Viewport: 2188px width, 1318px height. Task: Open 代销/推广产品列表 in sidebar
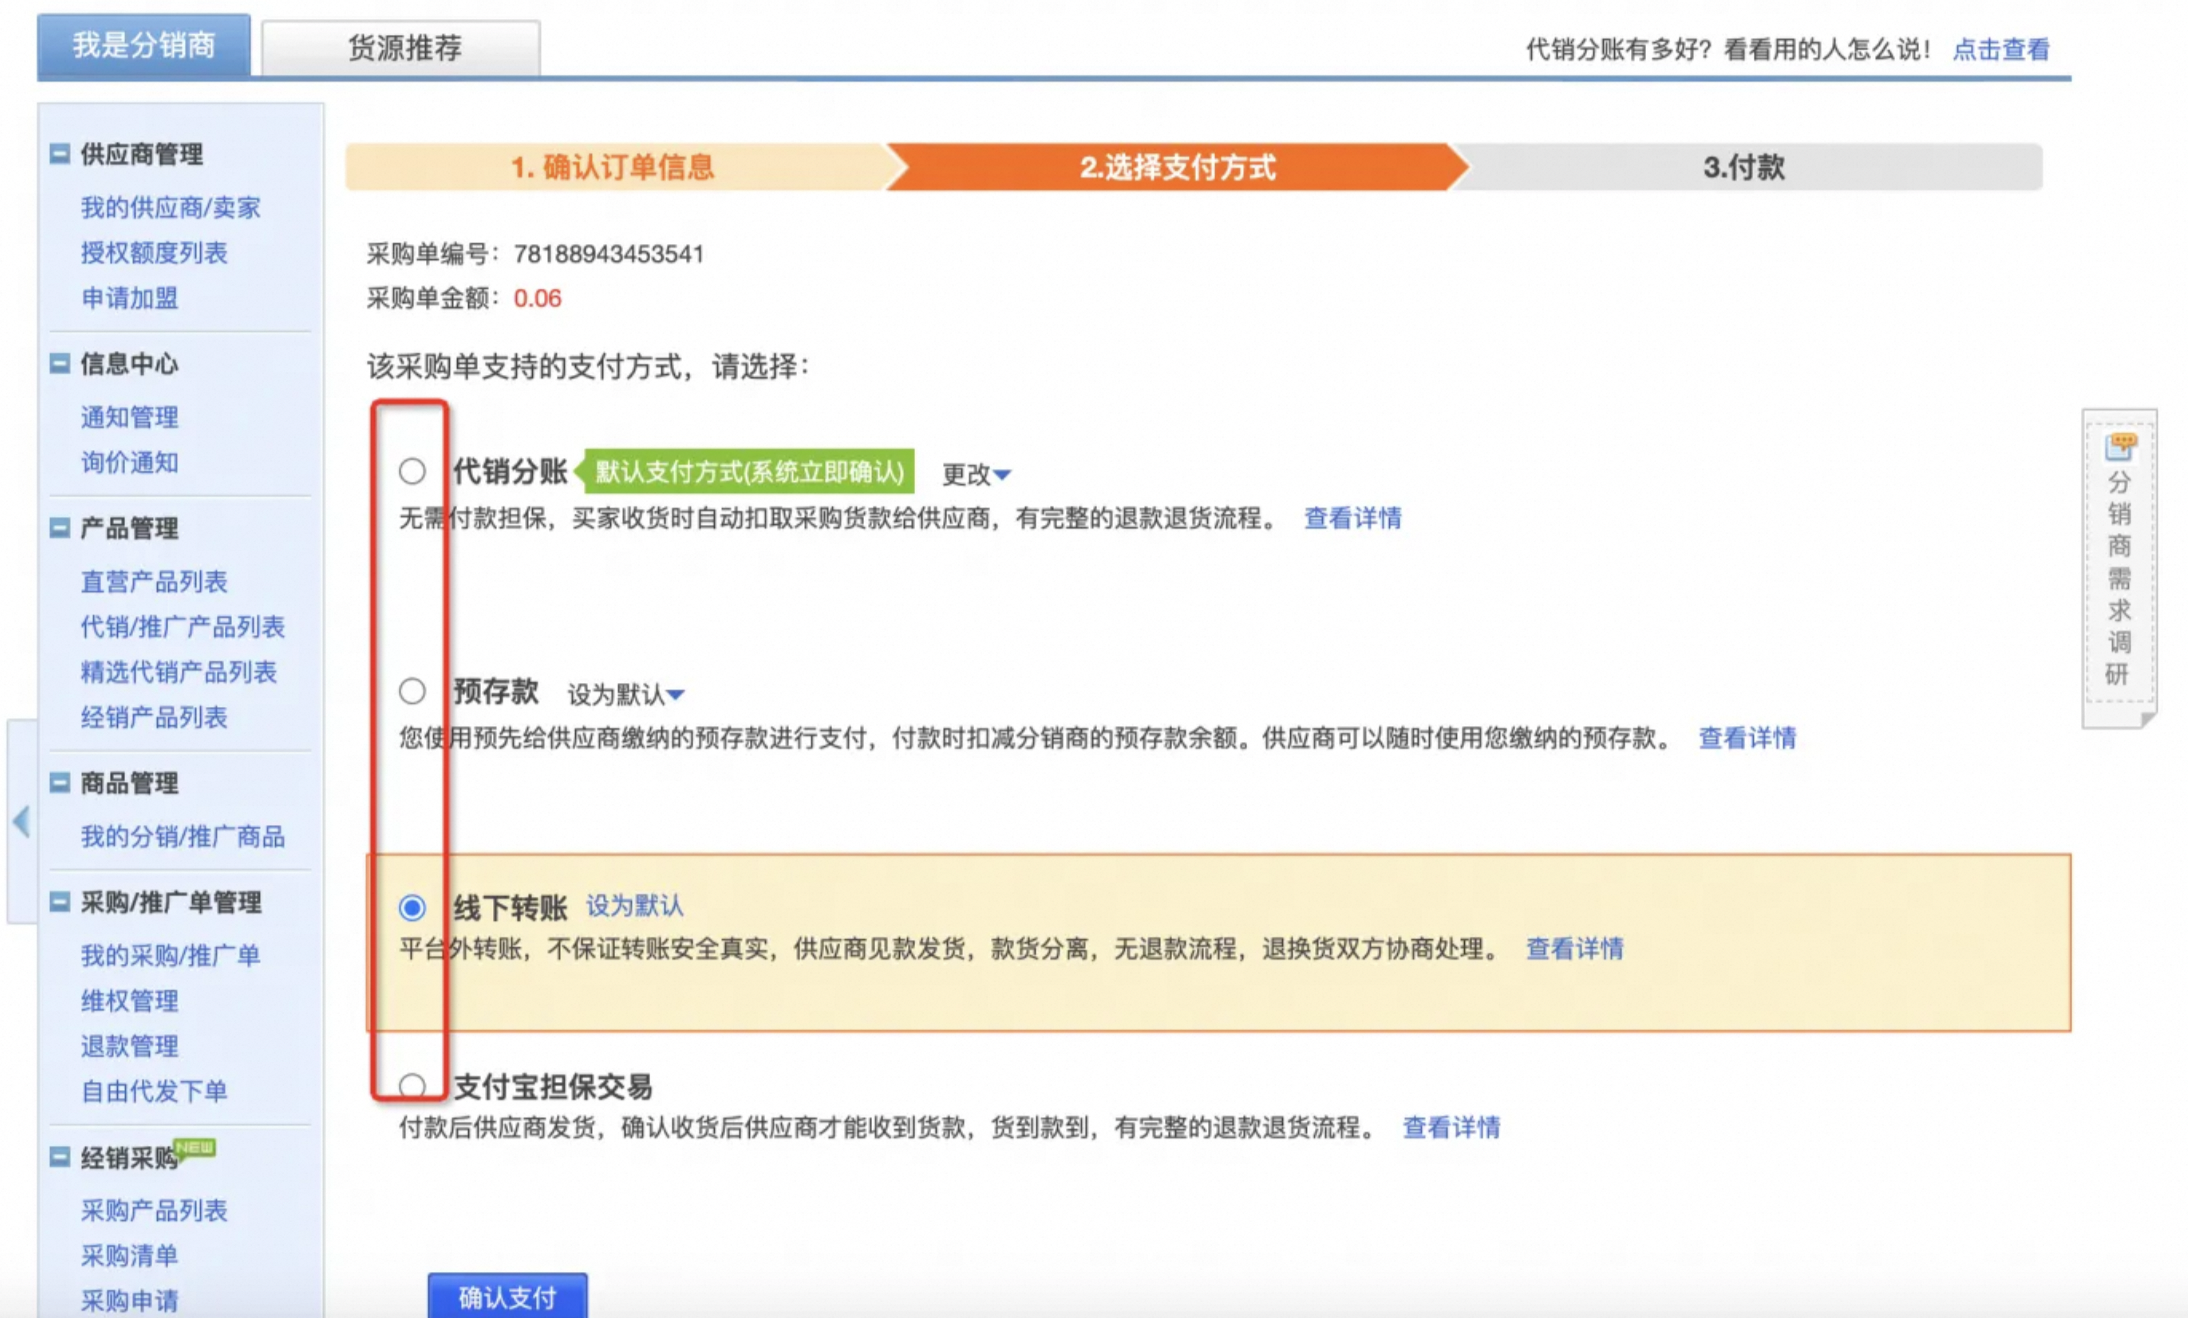[183, 627]
